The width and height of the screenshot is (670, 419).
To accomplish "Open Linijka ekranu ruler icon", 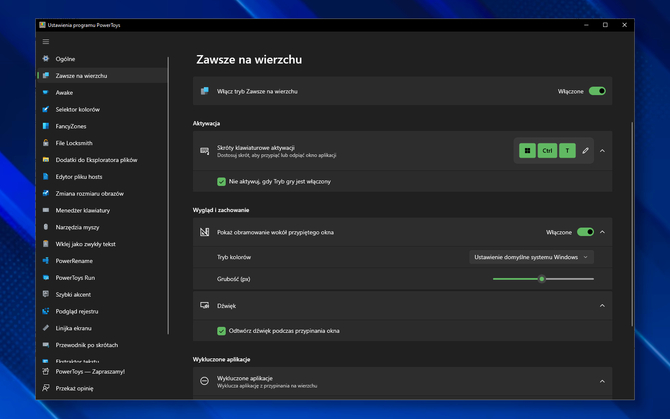I will pyautogui.click(x=46, y=328).
